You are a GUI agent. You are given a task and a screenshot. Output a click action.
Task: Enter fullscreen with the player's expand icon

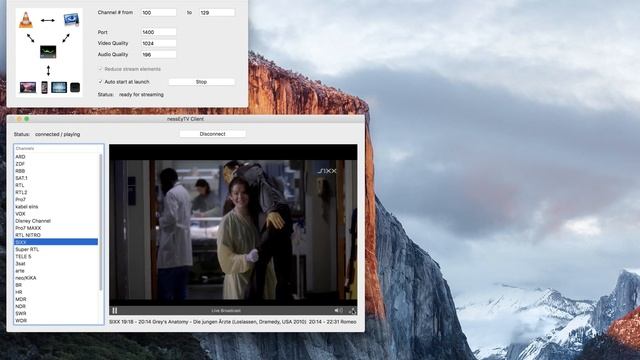pyautogui.click(x=352, y=311)
